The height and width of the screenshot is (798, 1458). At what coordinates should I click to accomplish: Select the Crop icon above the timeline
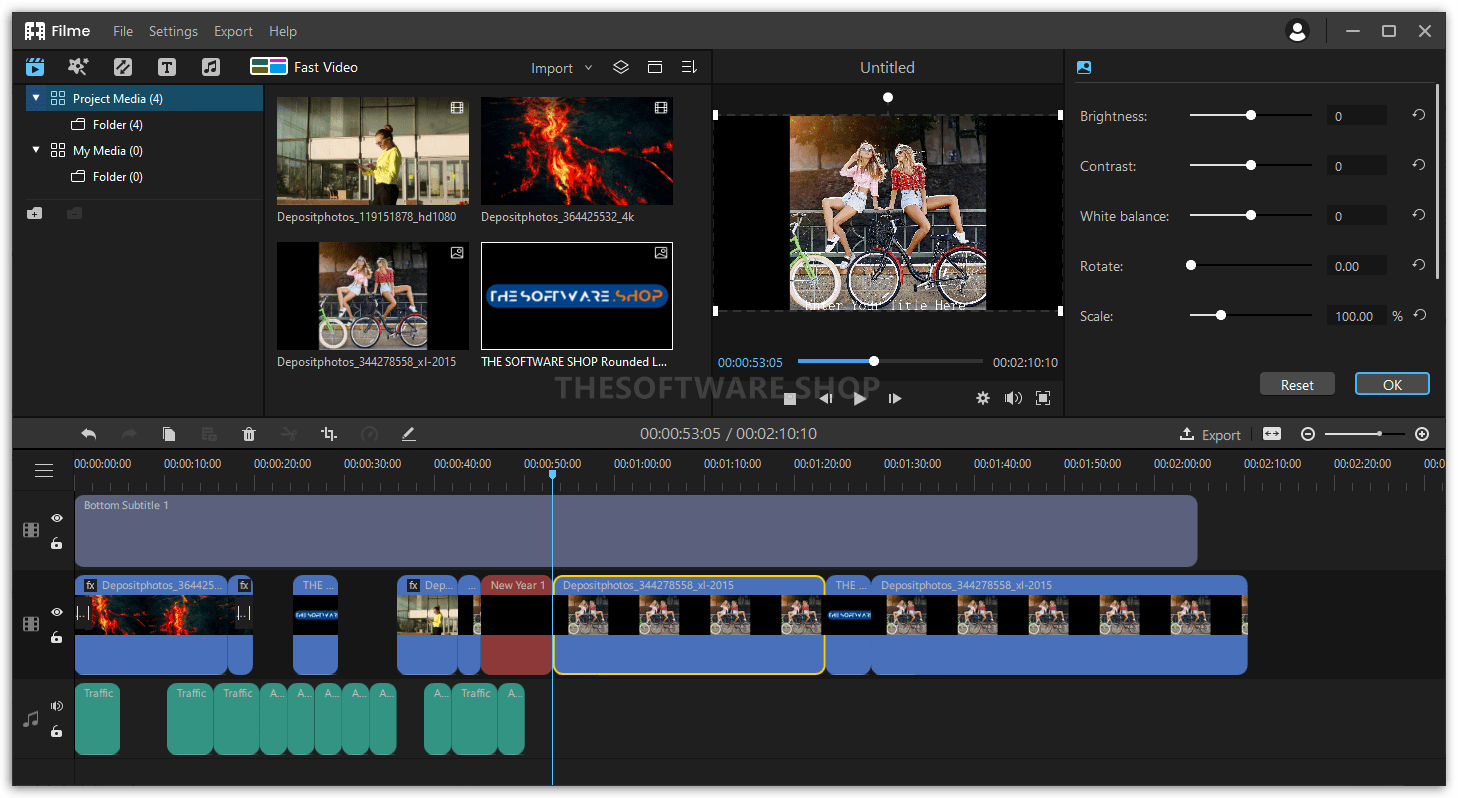click(329, 434)
